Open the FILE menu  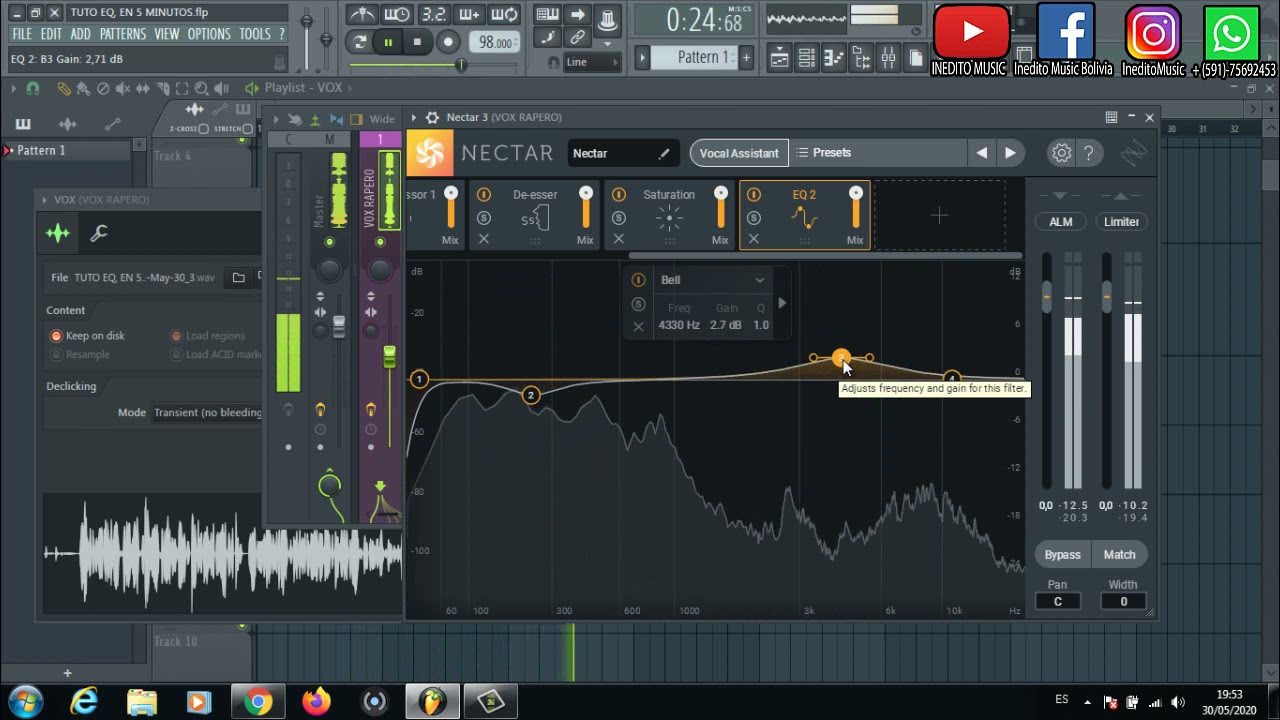click(x=22, y=34)
